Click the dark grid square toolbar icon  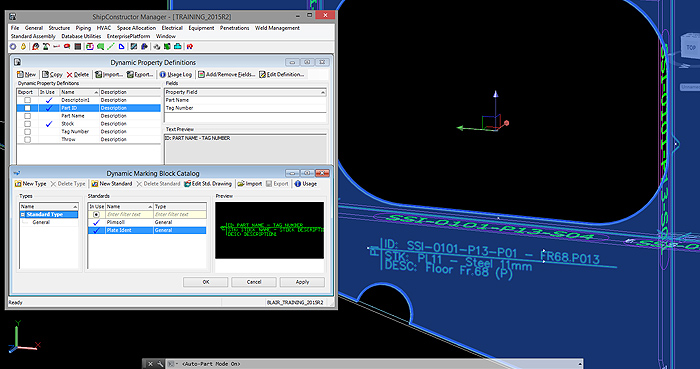pos(78,46)
